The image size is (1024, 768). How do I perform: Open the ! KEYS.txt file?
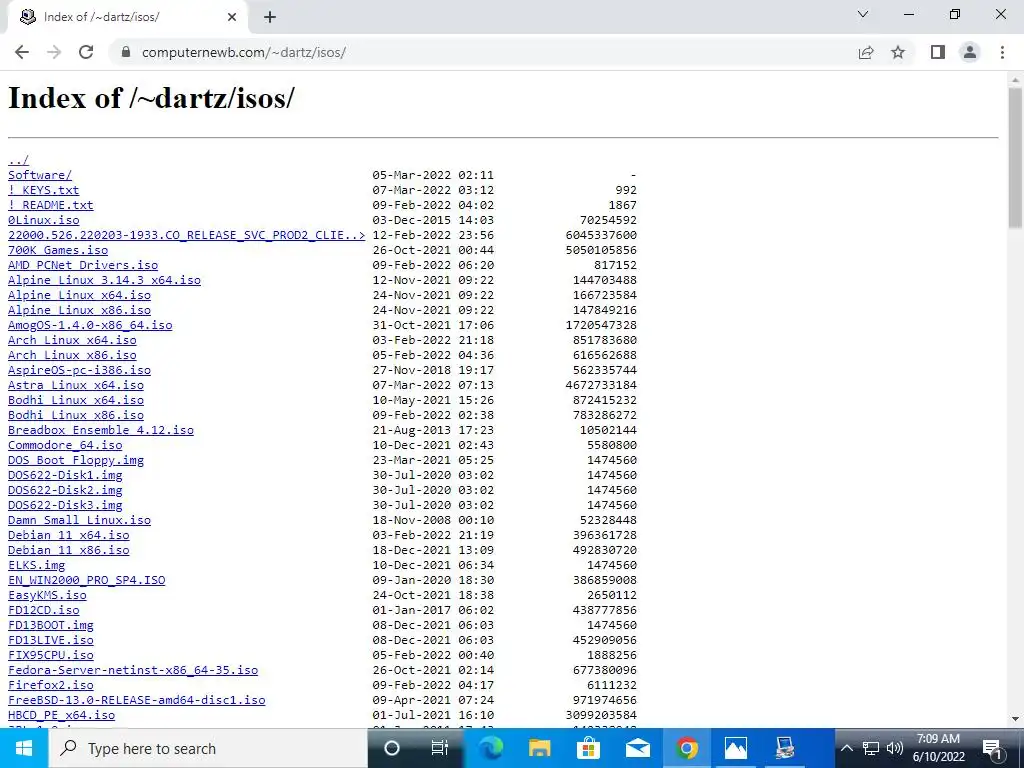pyautogui.click(x=44, y=190)
